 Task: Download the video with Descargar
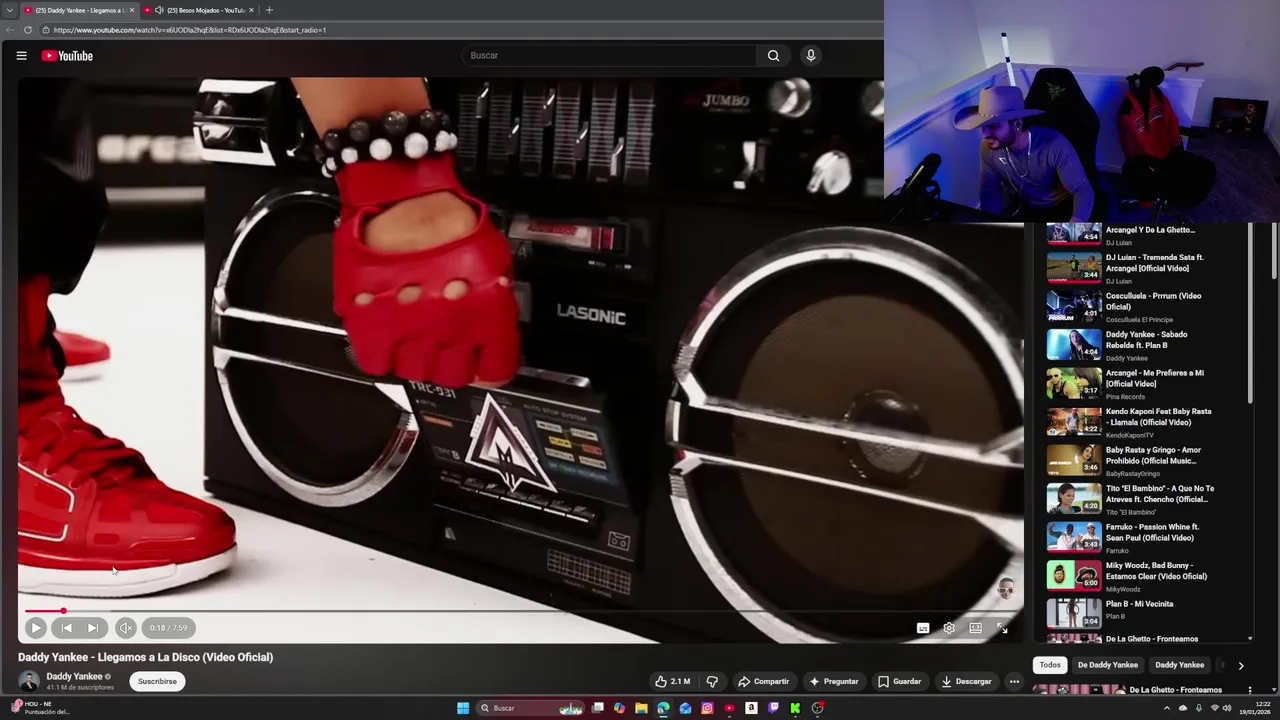[x=966, y=681]
